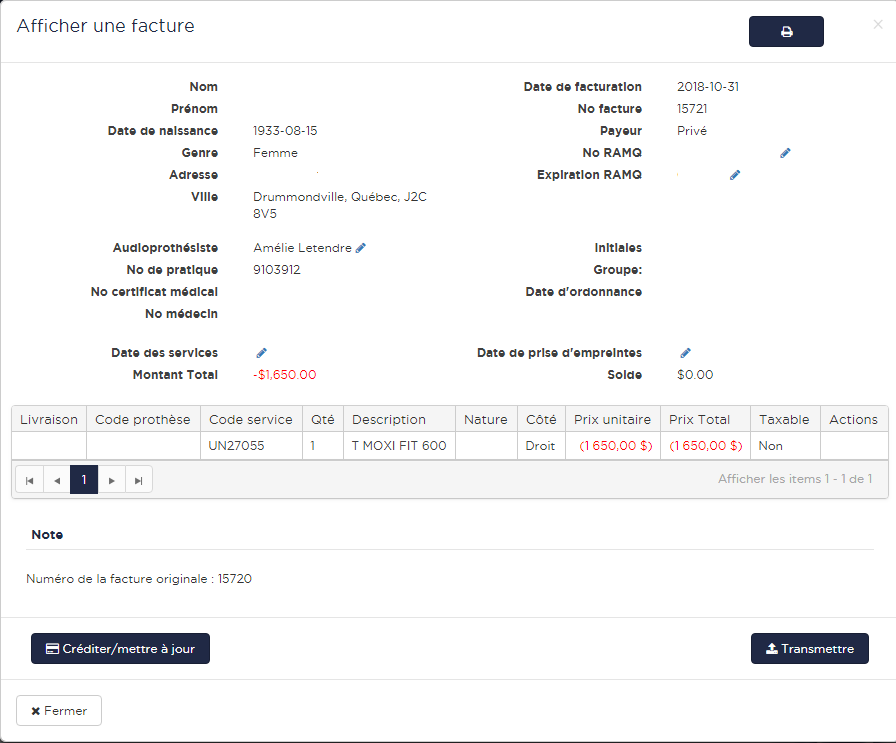This screenshot has height=743, width=896.
Task: Go to last page of items
Action: pyautogui.click(x=139, y=480)
